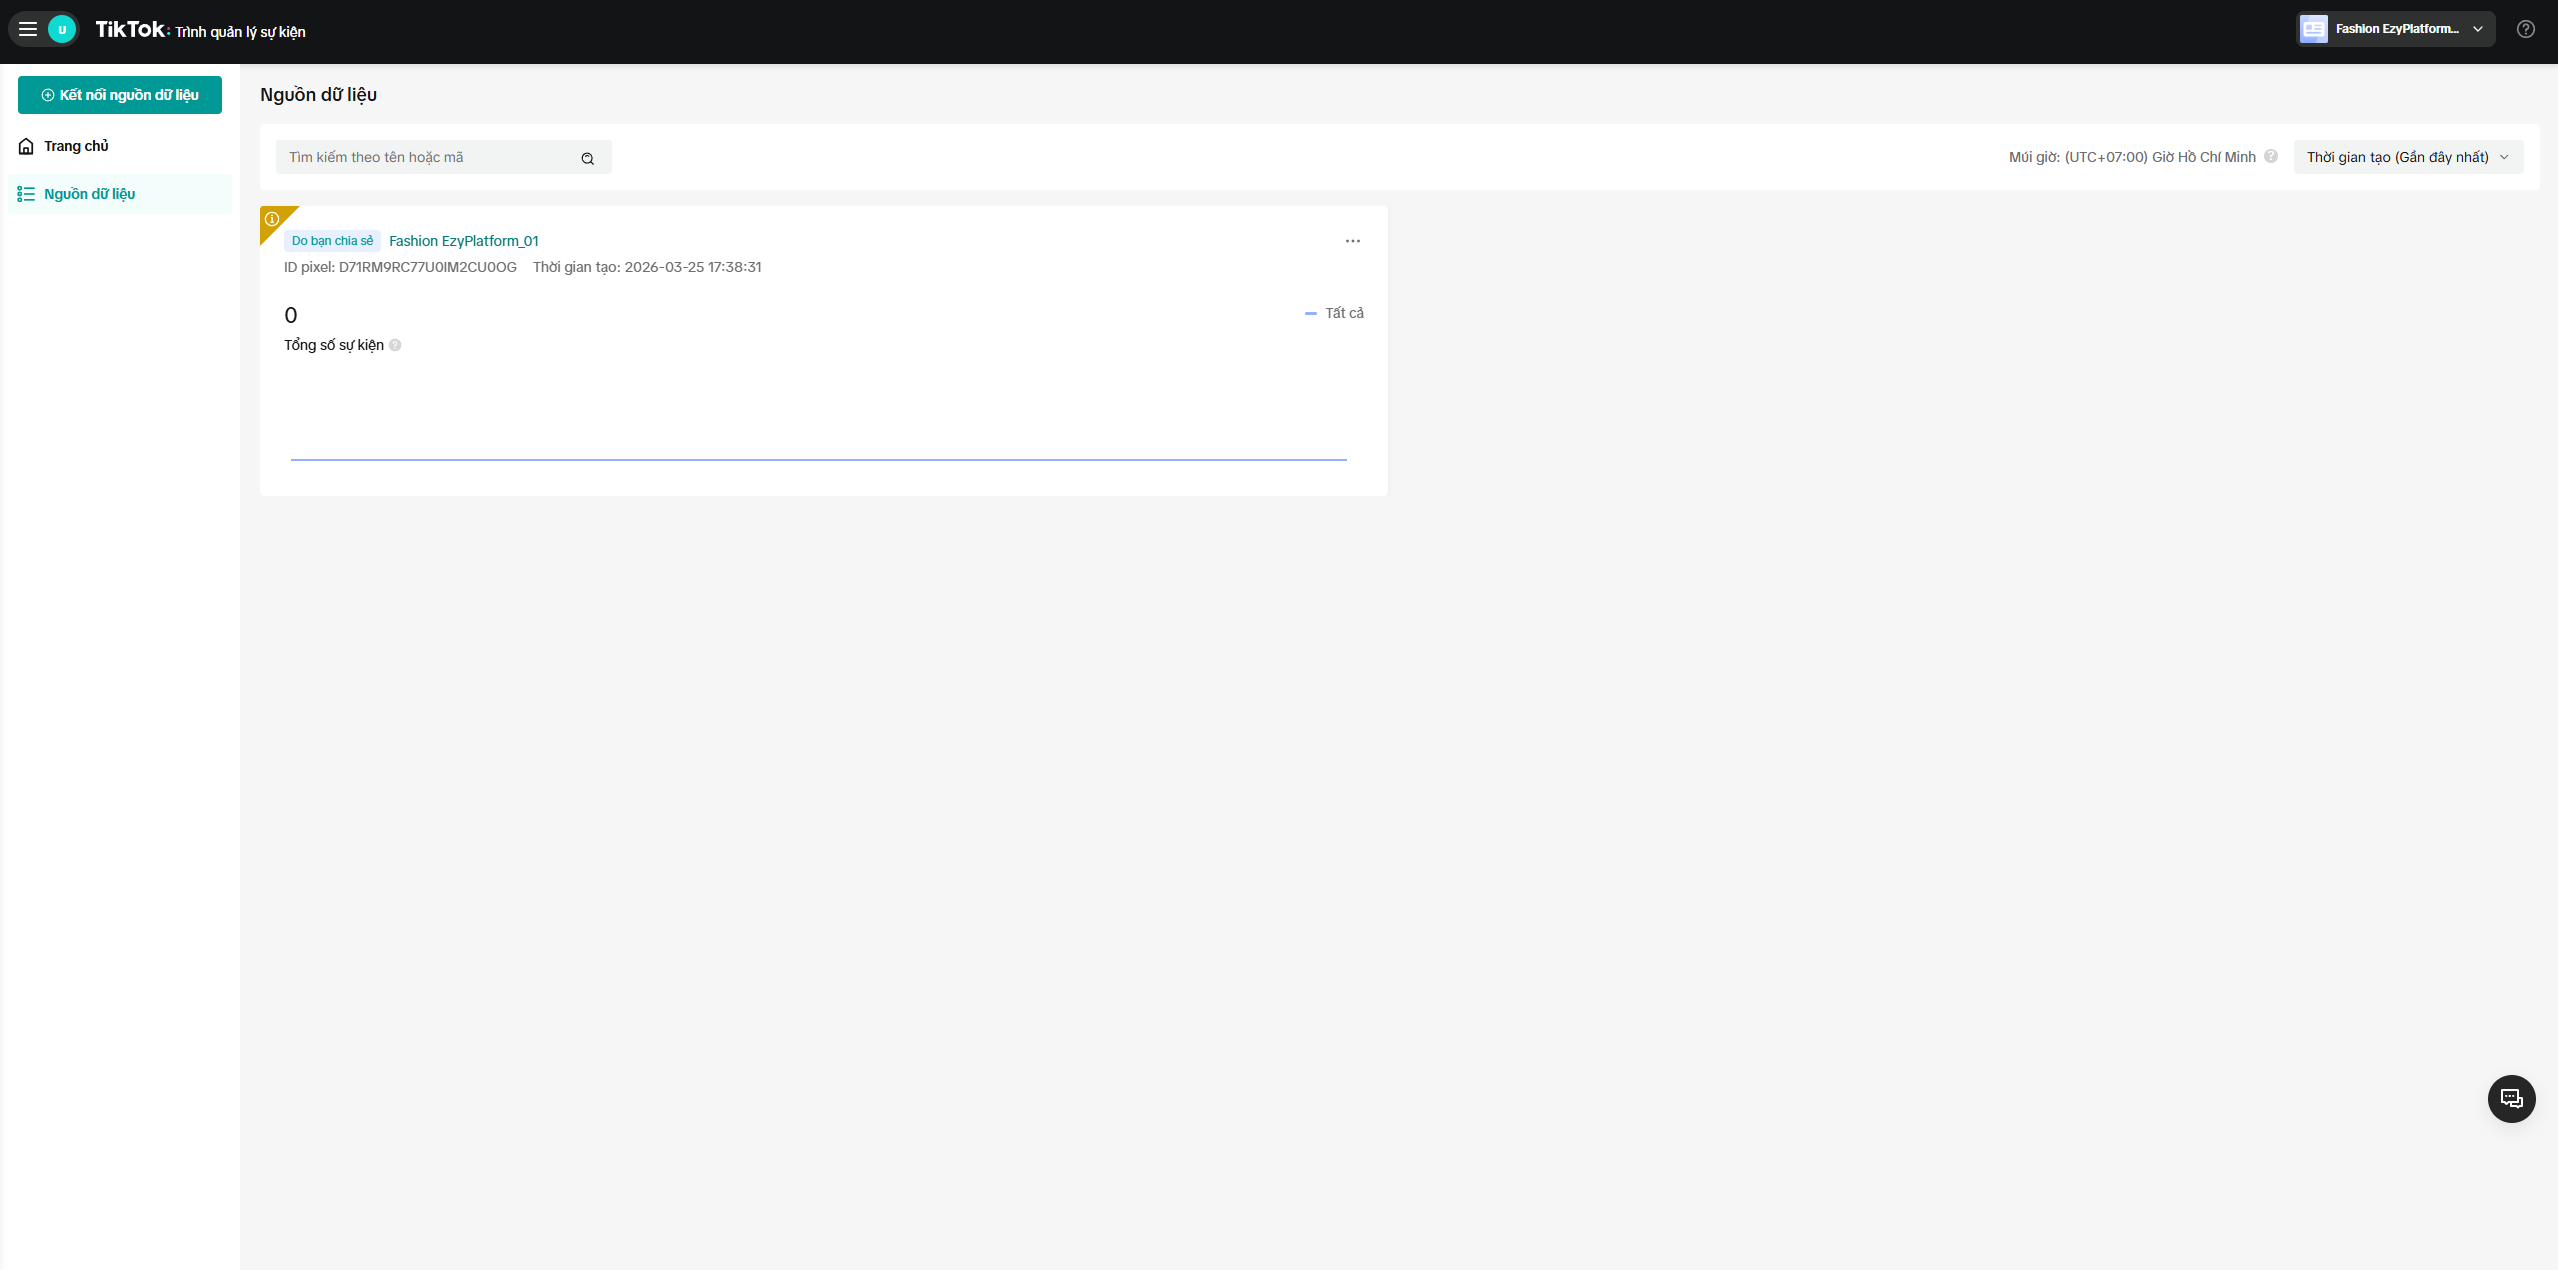Click the yellow warning corner badge

(272, 219)
